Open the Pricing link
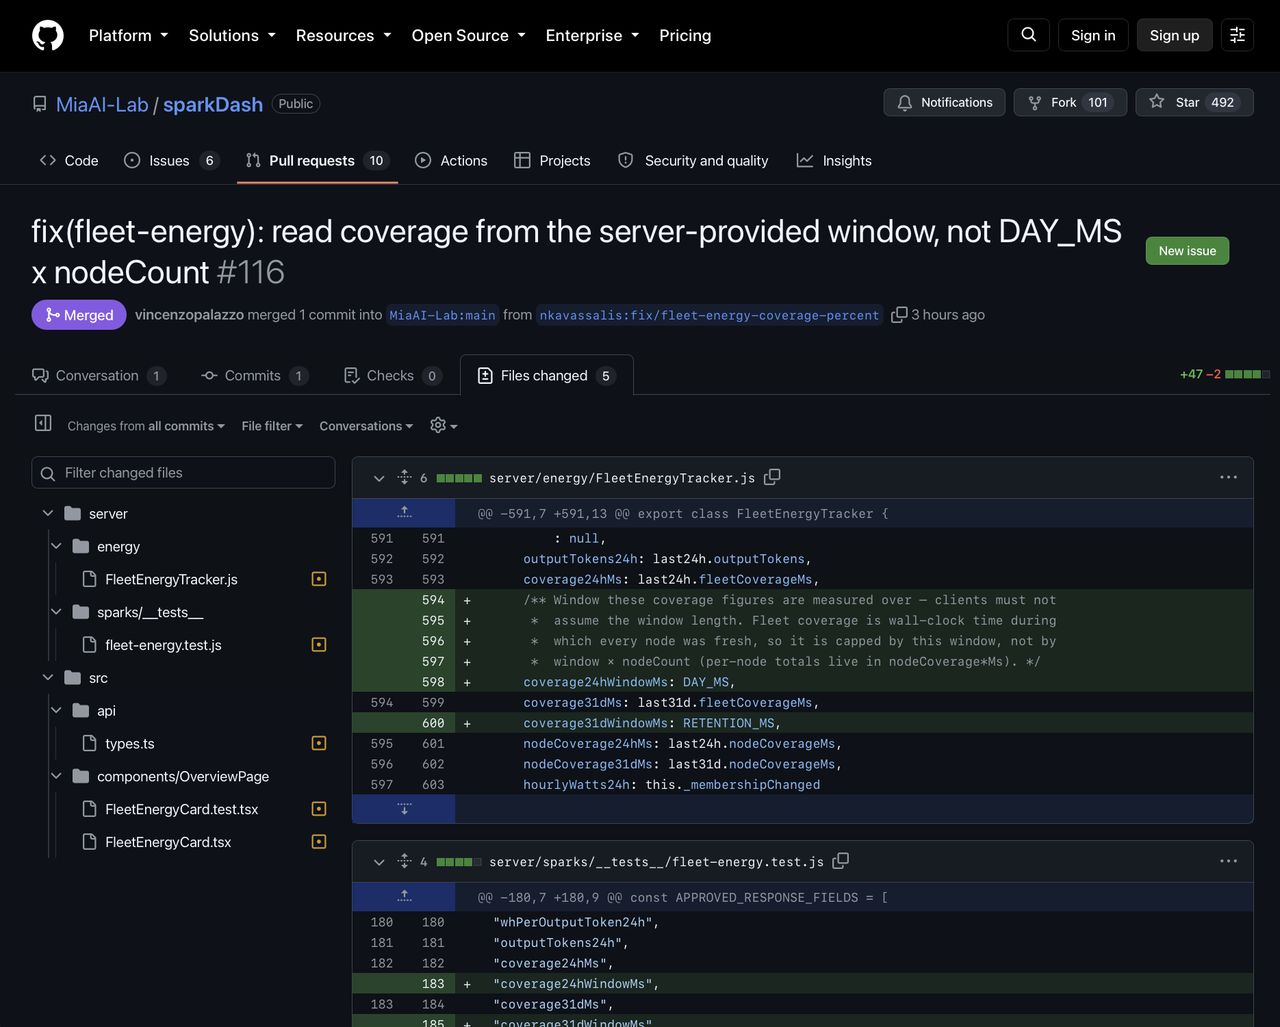The width and height of the screenshot is (1280, 1027). [x=685, y=35]
